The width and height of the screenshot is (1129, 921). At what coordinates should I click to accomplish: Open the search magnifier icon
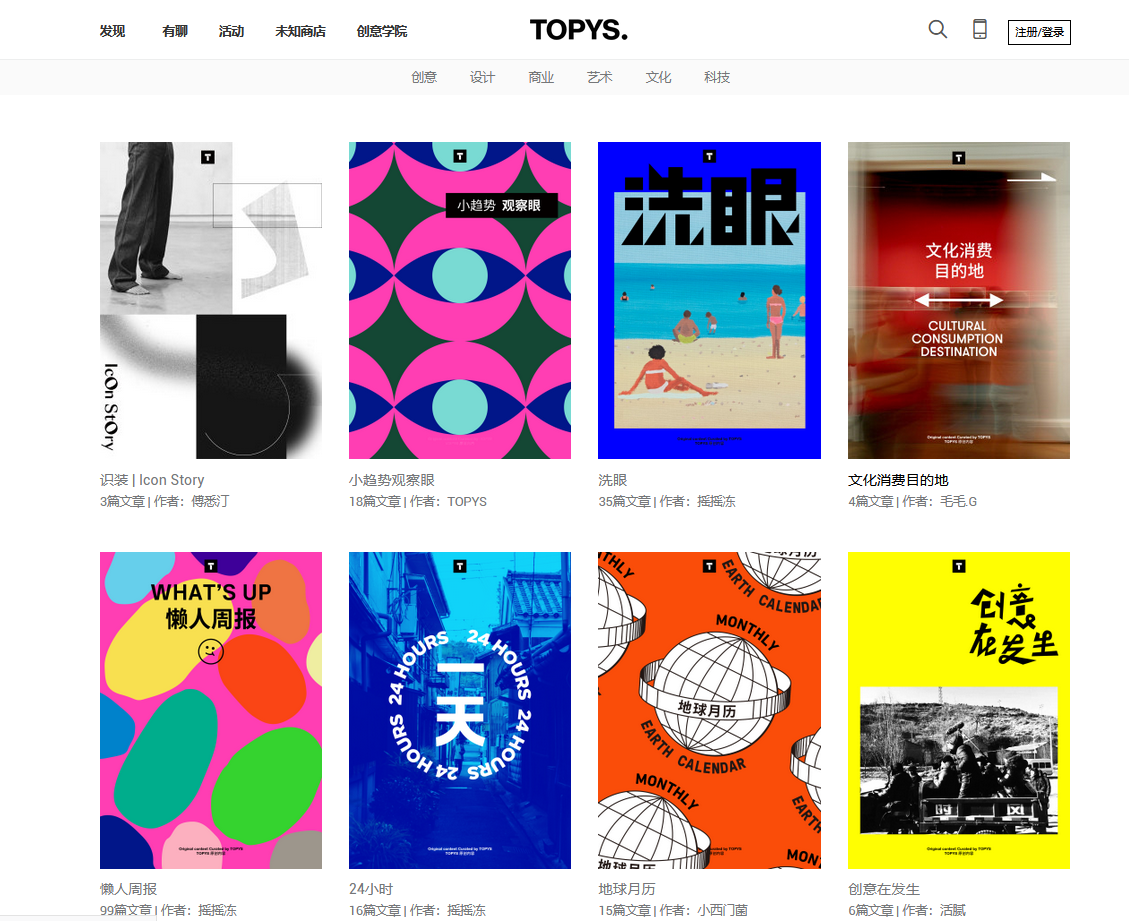click(937, 30)
